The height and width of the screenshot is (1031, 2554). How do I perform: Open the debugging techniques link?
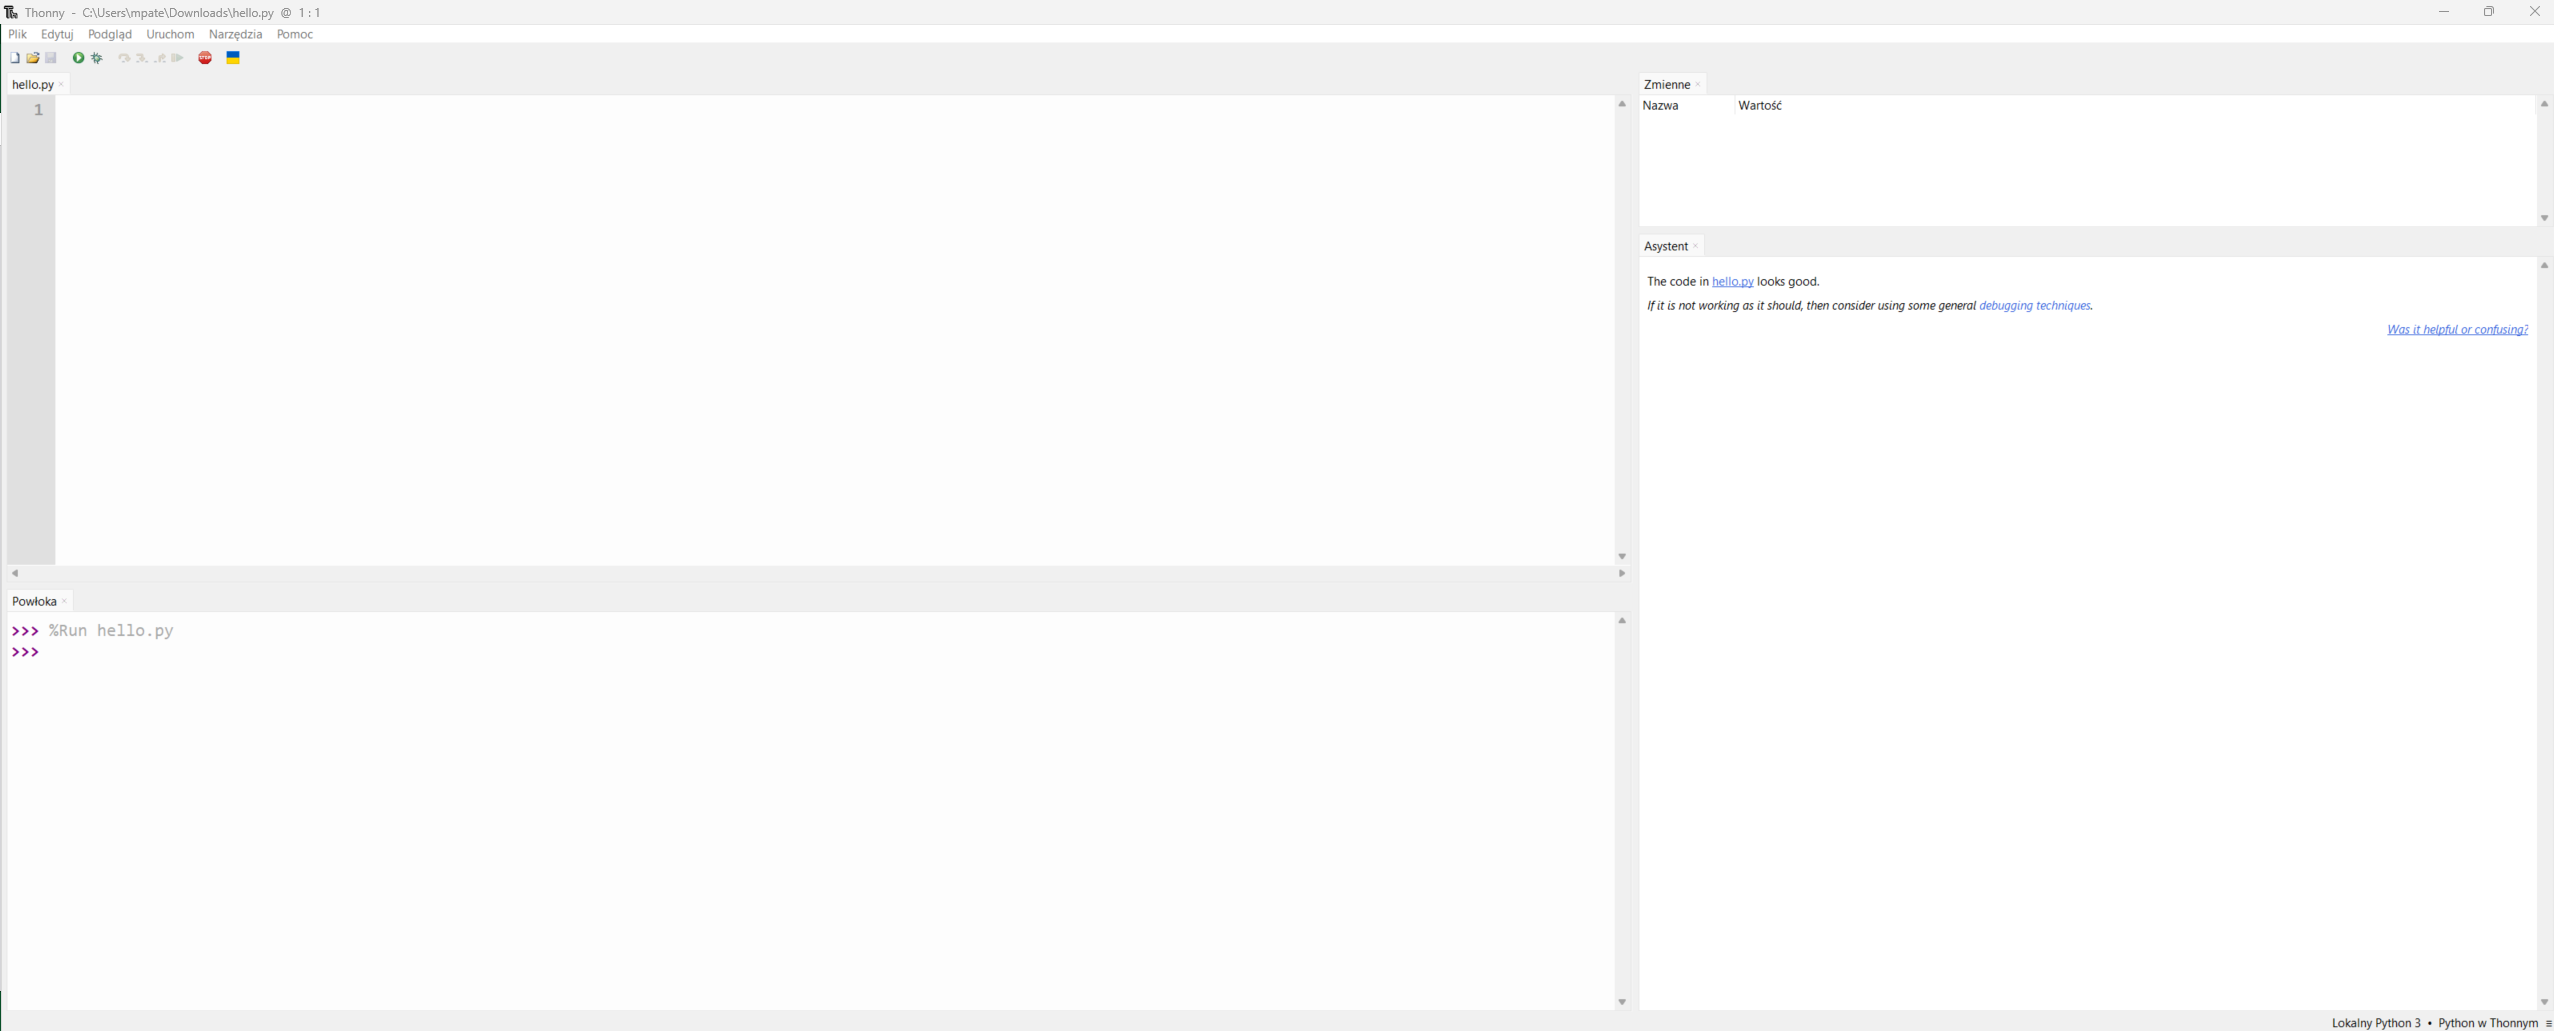click(2034, 306)
